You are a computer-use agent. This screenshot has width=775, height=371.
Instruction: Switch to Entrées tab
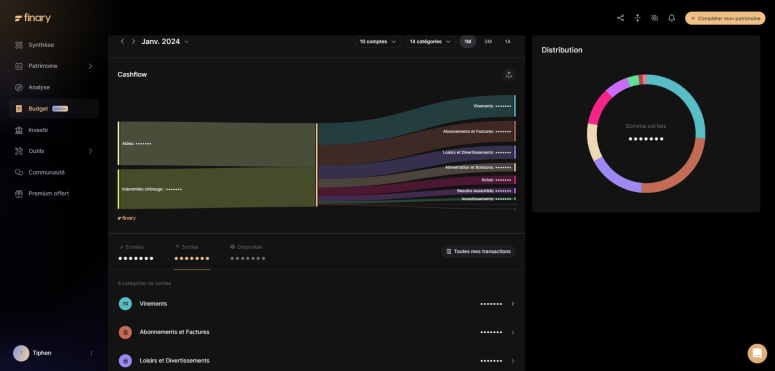pyautogui.click(x=136, y=253)
